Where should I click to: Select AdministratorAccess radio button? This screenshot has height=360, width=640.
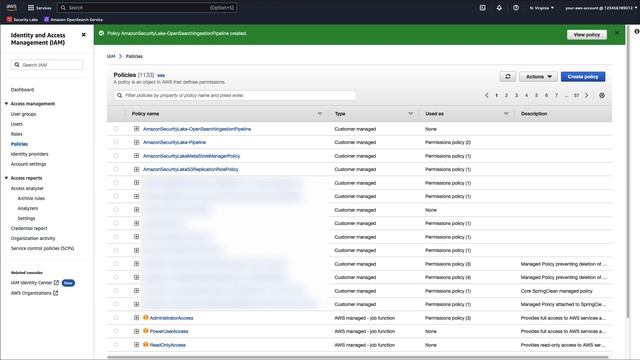(x=116, y=318)
